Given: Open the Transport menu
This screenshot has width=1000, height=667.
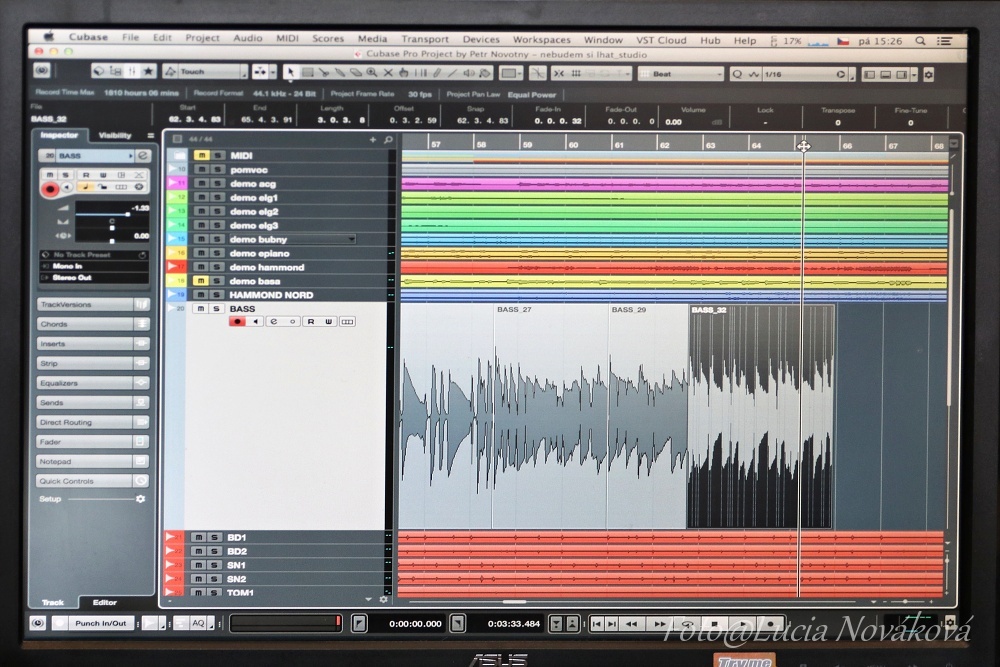Looking at the screenshot, I should (425, 39).
